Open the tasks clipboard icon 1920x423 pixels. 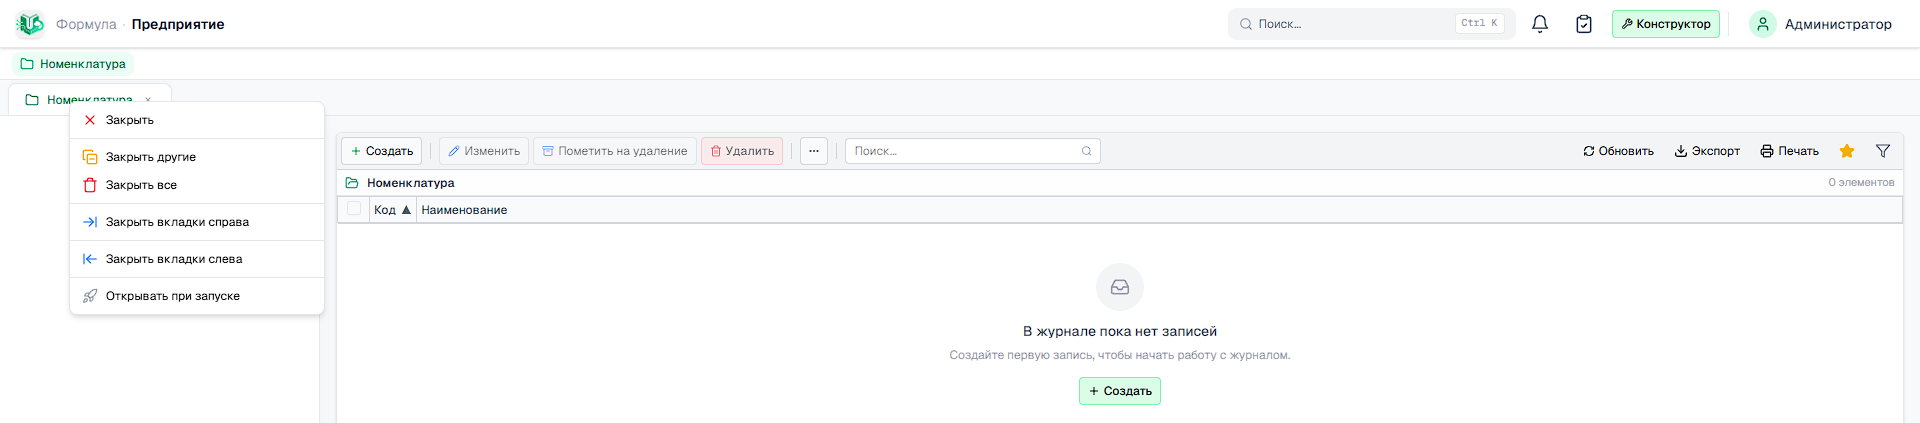[1584, 24]
